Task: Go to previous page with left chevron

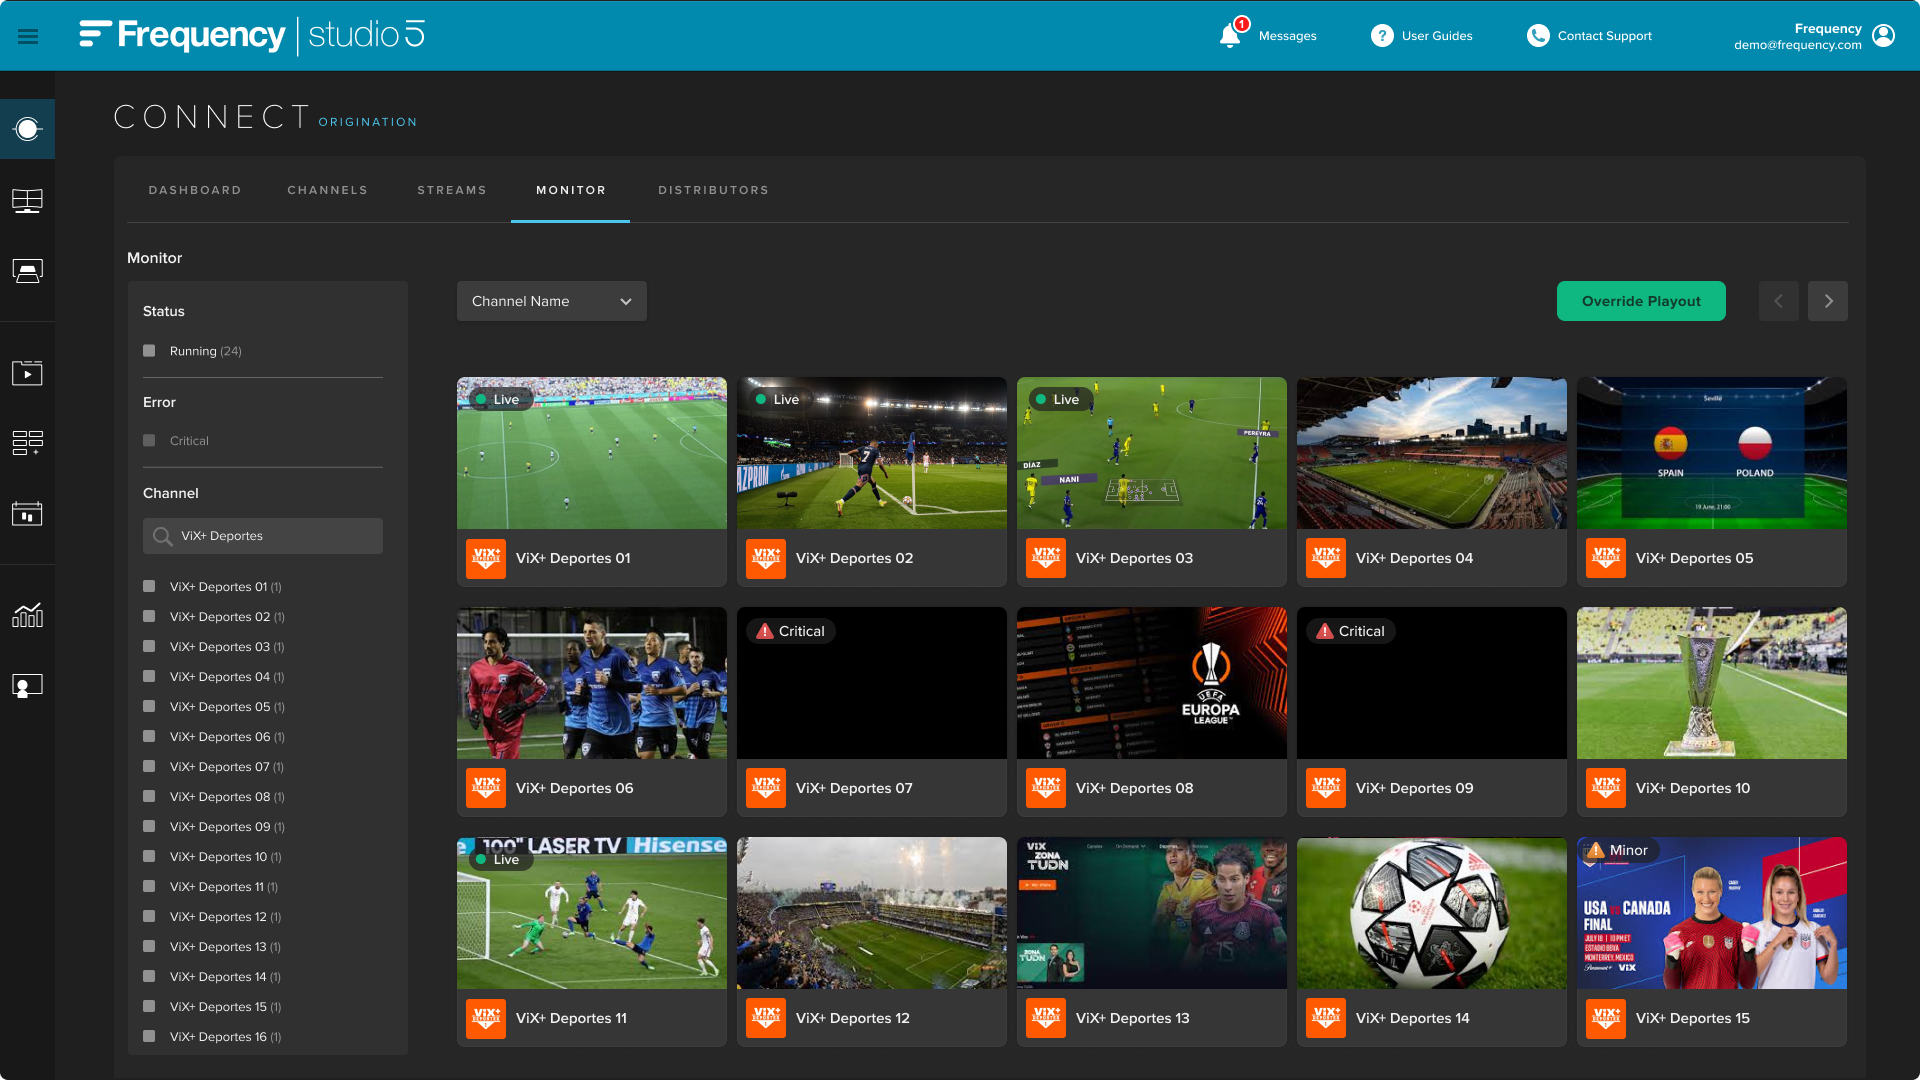Action: (x=1778, y=301)
